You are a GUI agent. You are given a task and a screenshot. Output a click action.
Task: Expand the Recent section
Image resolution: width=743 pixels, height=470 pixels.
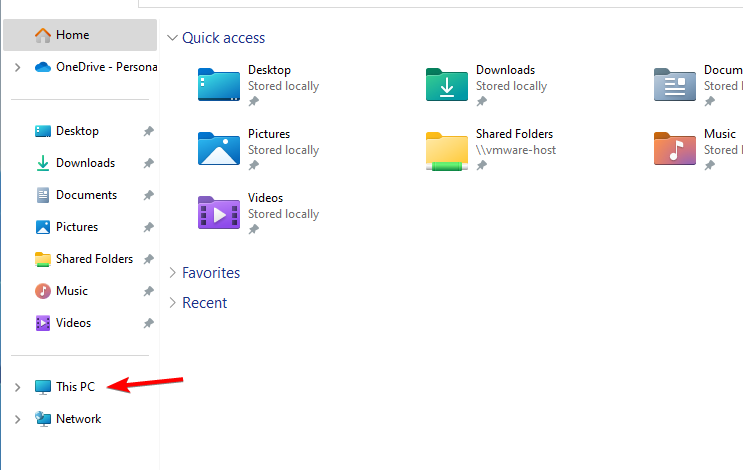tap(173, 303)
